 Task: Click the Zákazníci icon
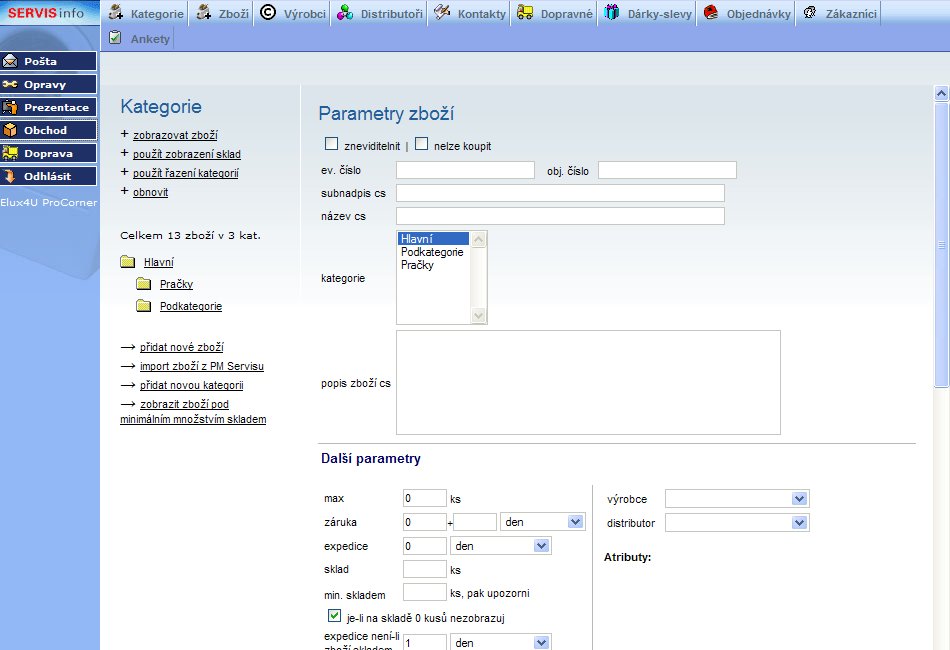[x=810, y=12]
